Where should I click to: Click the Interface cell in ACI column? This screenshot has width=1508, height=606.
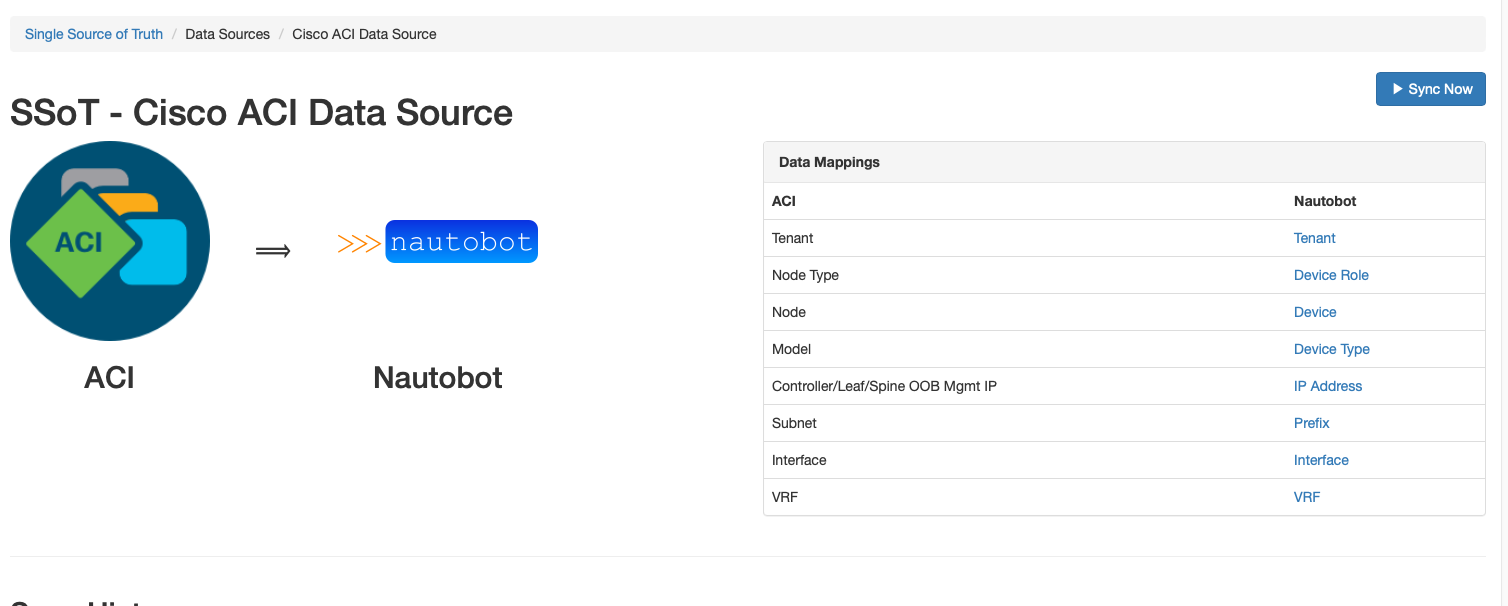pyautogui.click(x=1025, y=460)
